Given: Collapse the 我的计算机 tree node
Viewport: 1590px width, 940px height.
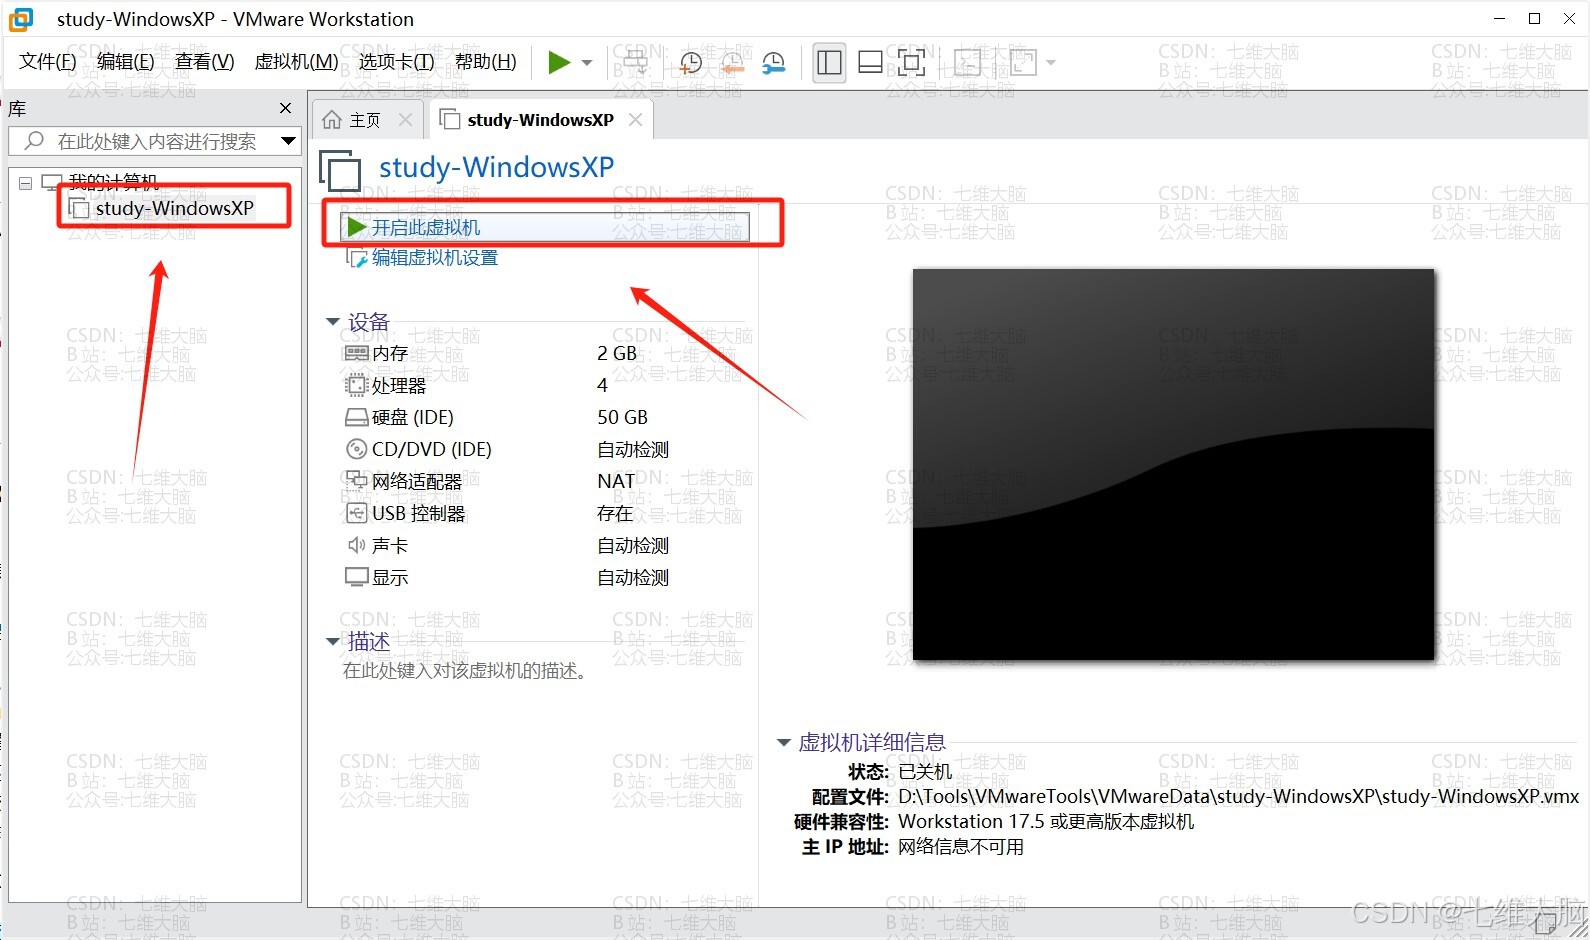Looking at the screenshot, I should click(x=25, y=183).
